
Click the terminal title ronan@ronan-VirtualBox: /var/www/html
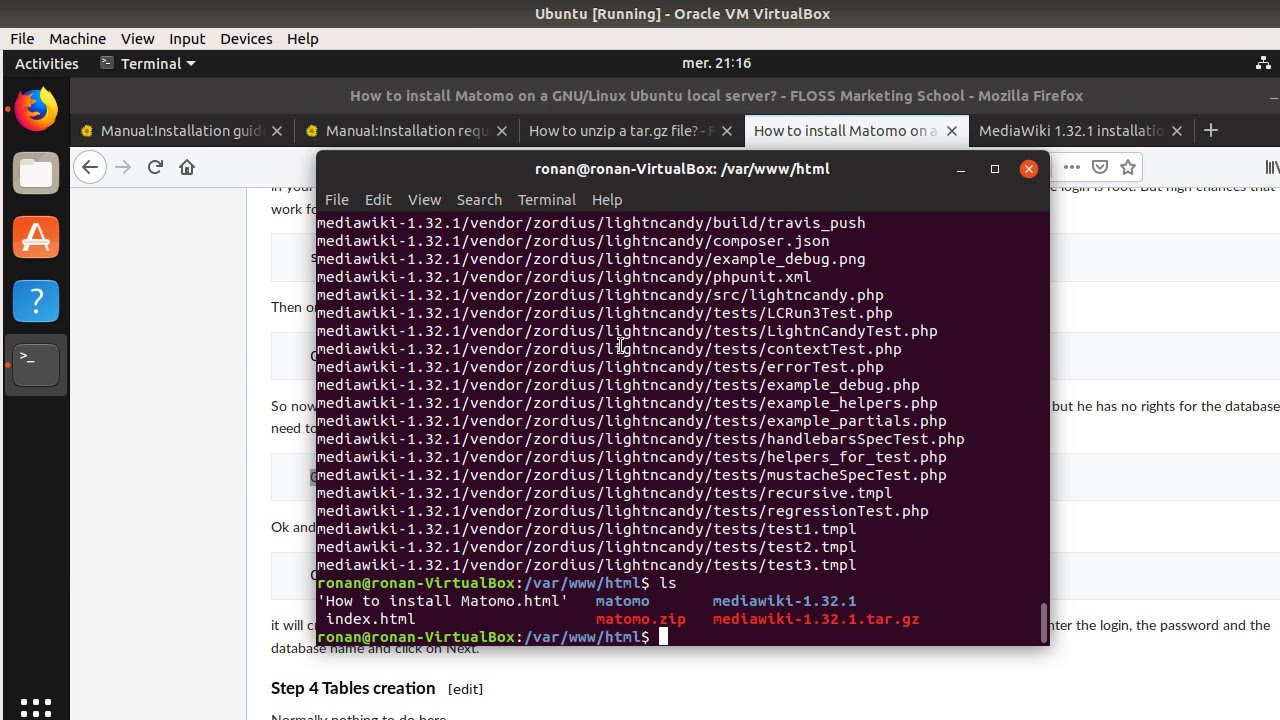[682, 169]
